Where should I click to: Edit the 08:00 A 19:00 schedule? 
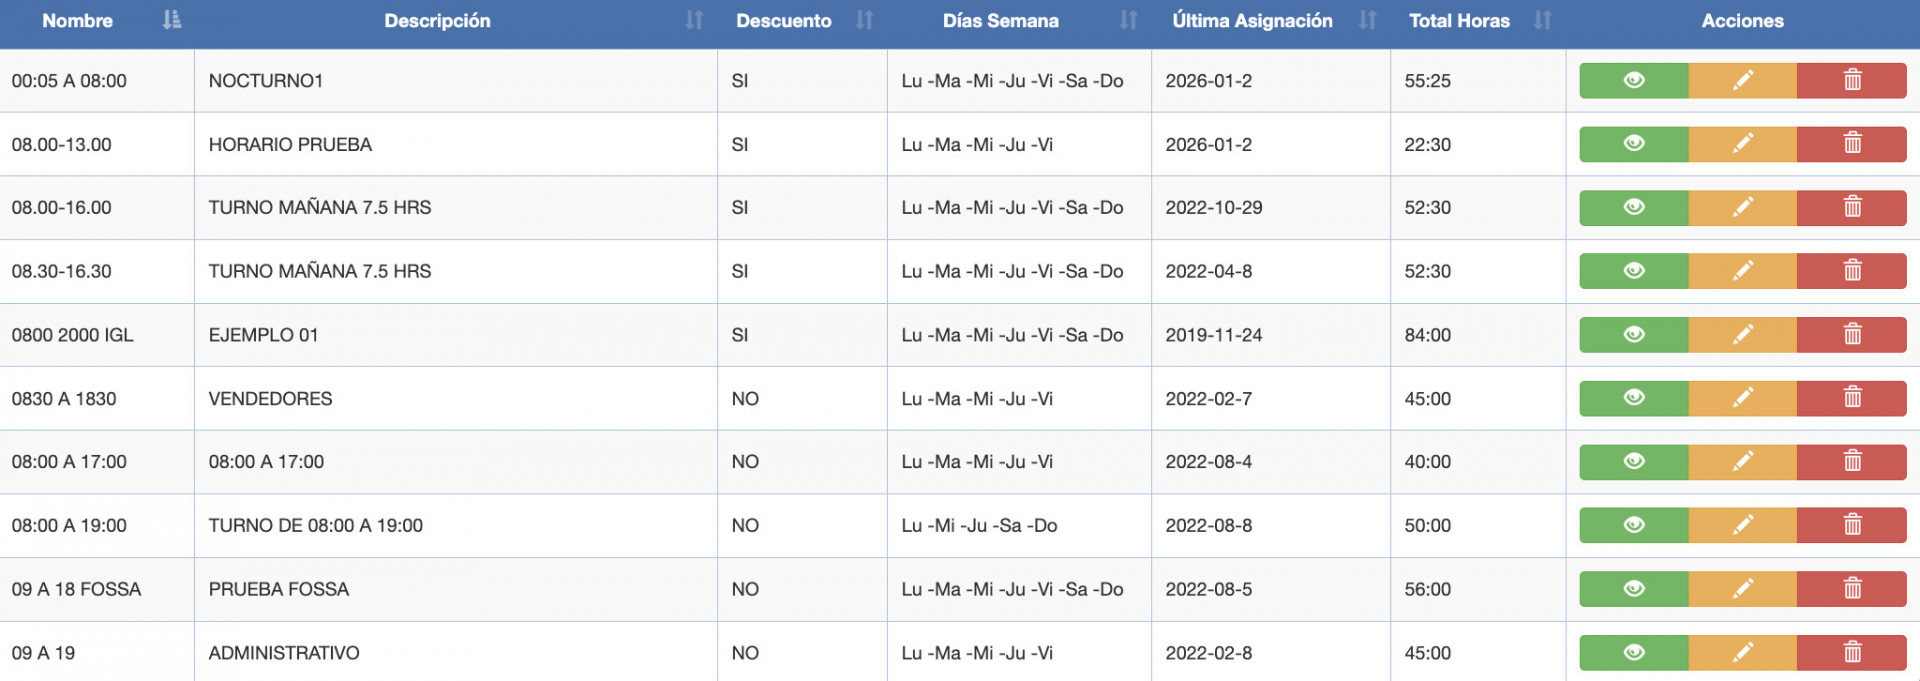[1742, 525]
